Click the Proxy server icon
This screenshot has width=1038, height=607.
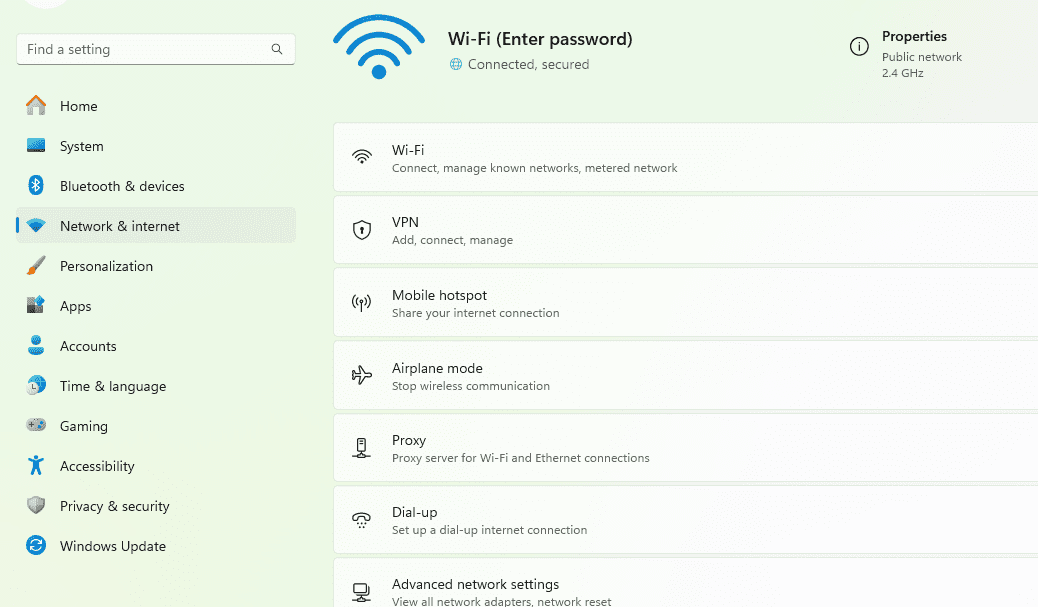(362, 447)
